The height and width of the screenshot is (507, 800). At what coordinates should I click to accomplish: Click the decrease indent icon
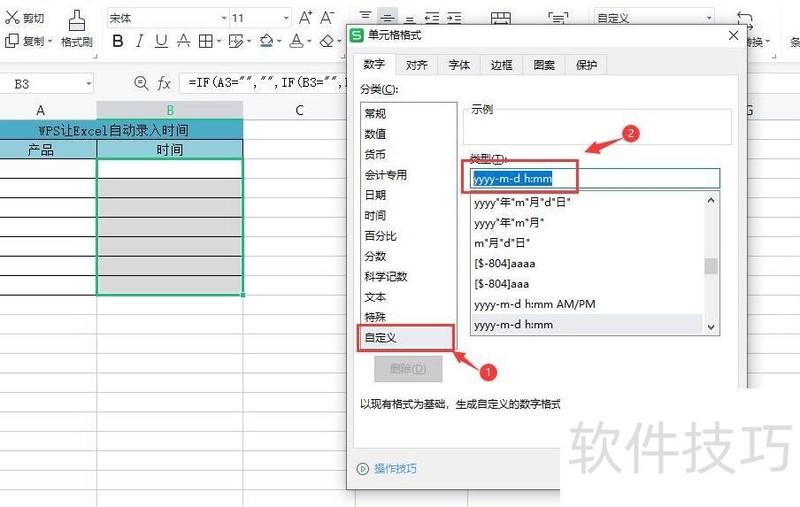432,18
